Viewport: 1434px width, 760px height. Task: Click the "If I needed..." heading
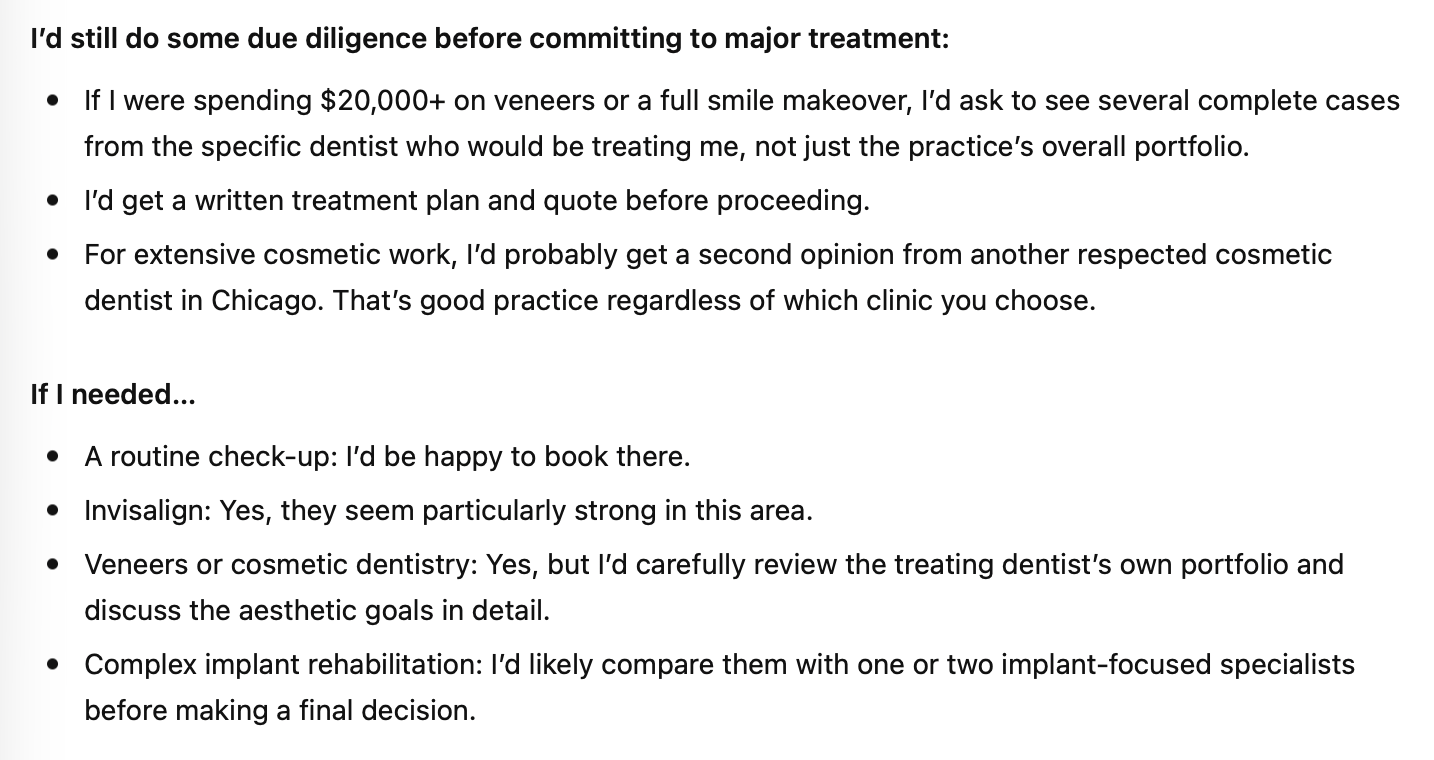113,394
